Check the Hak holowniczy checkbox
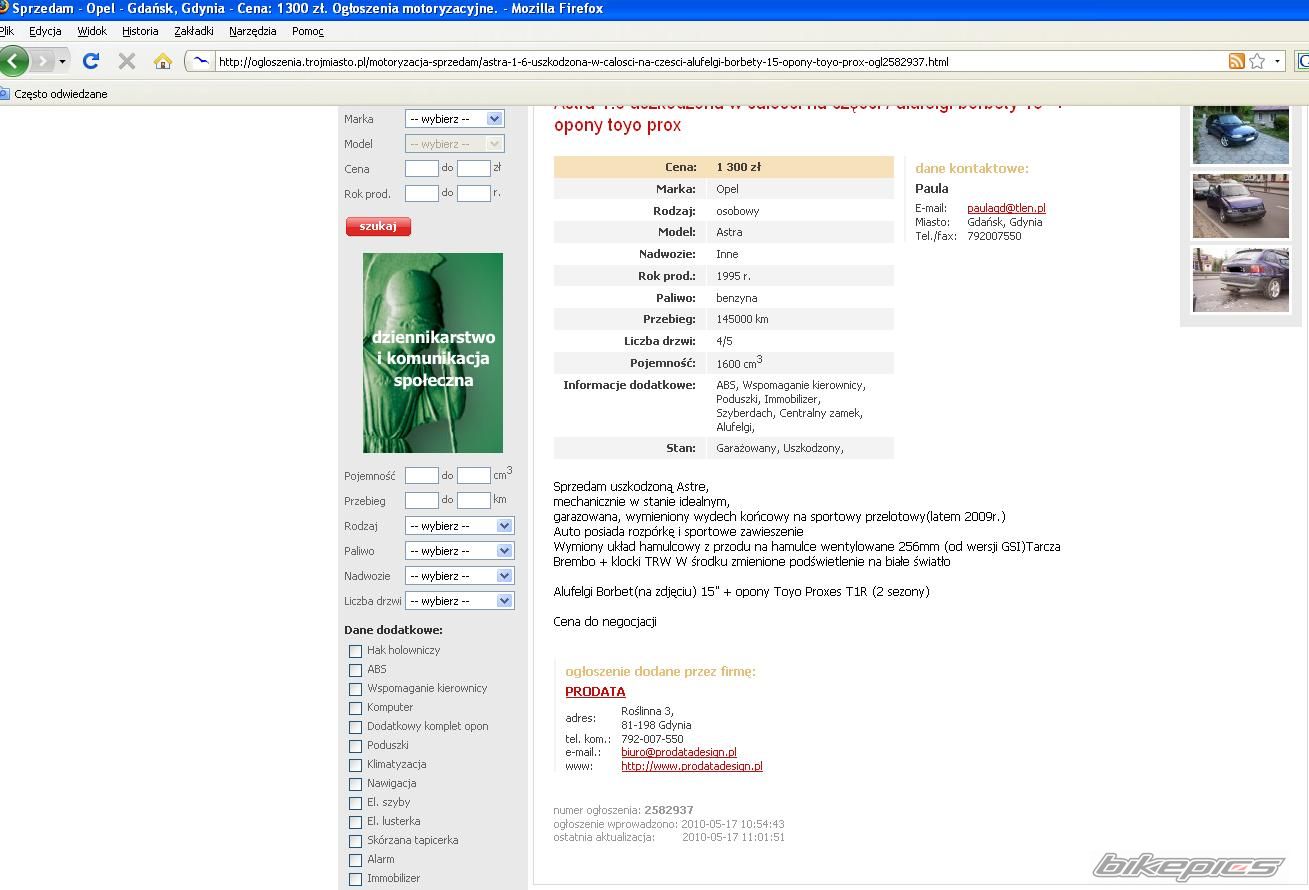 click(x=355, y=651)
